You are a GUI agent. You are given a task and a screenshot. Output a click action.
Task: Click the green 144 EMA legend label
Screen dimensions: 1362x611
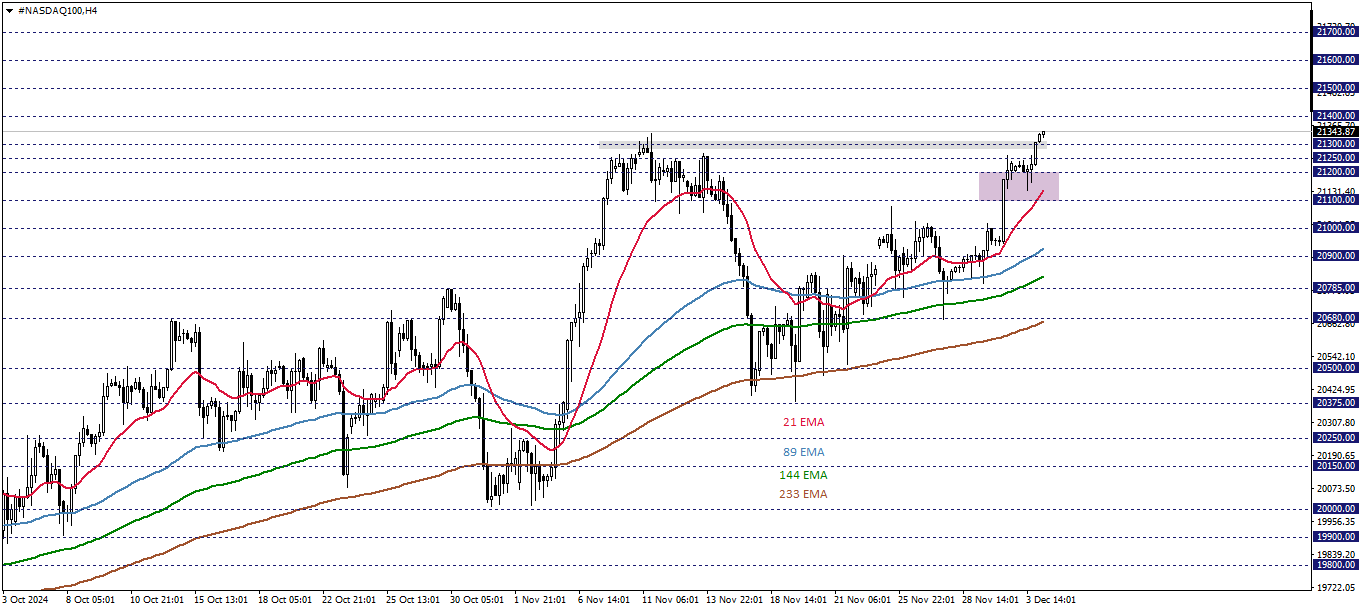pos(803,475)
